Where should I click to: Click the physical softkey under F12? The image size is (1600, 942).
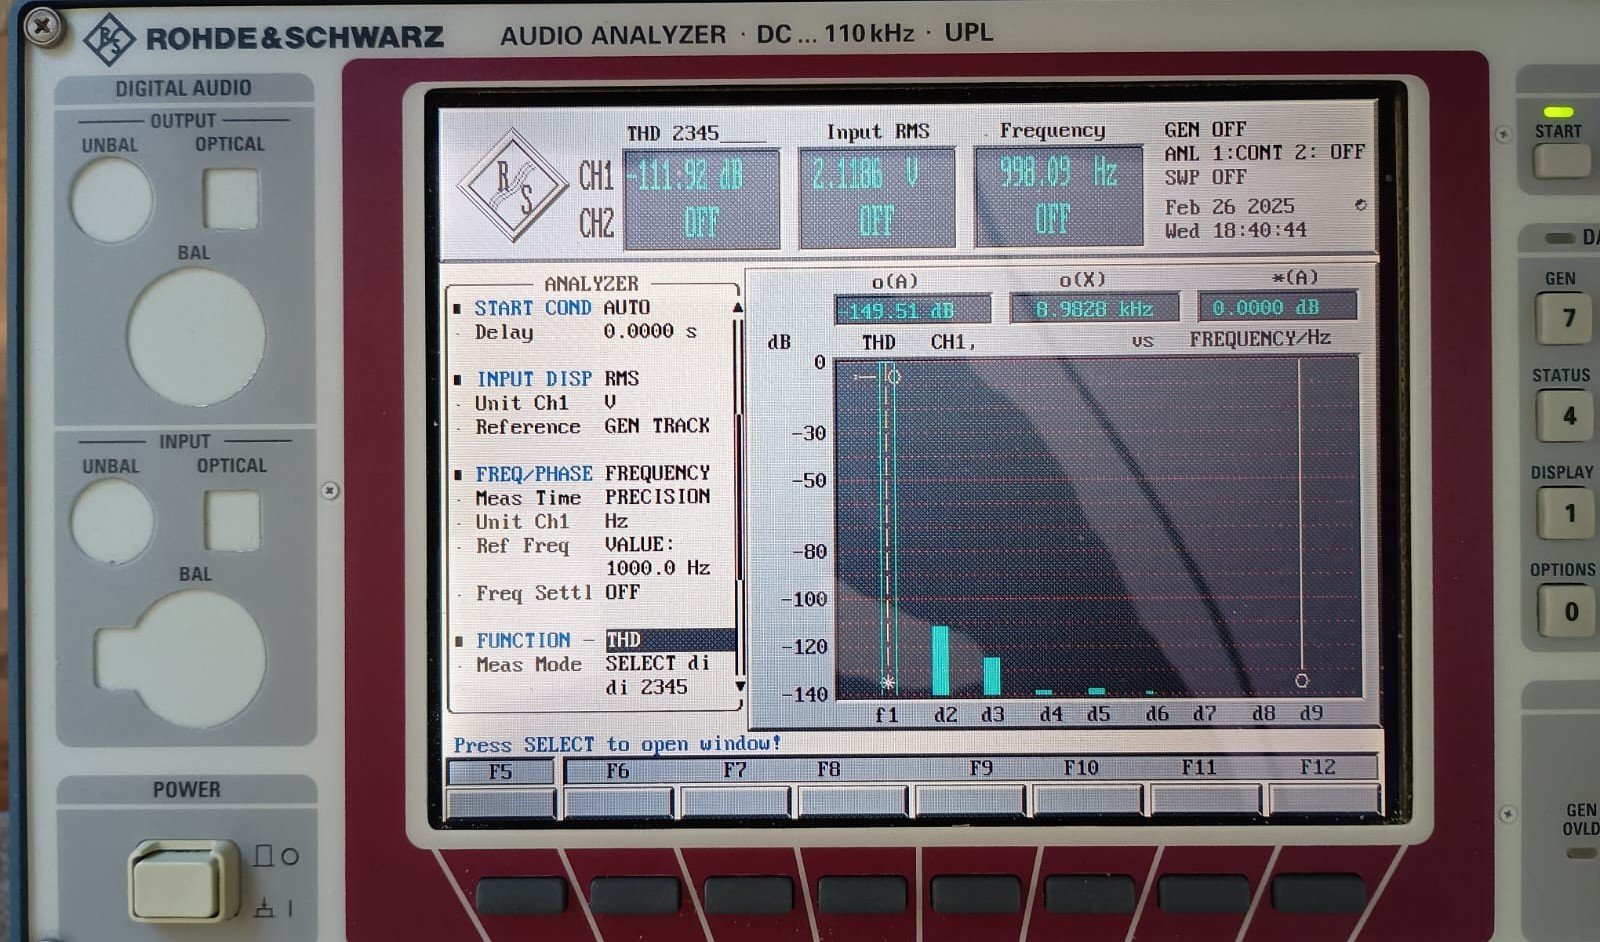pos(1318,891)
